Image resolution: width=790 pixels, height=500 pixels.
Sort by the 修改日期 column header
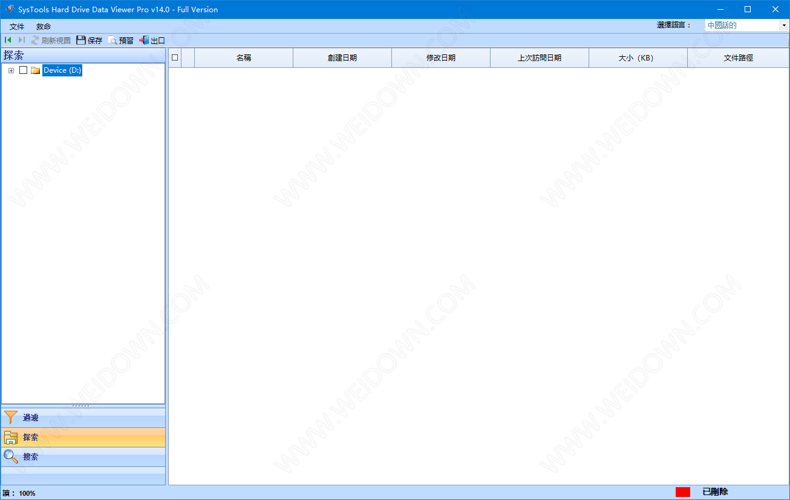tap(441, 57)
